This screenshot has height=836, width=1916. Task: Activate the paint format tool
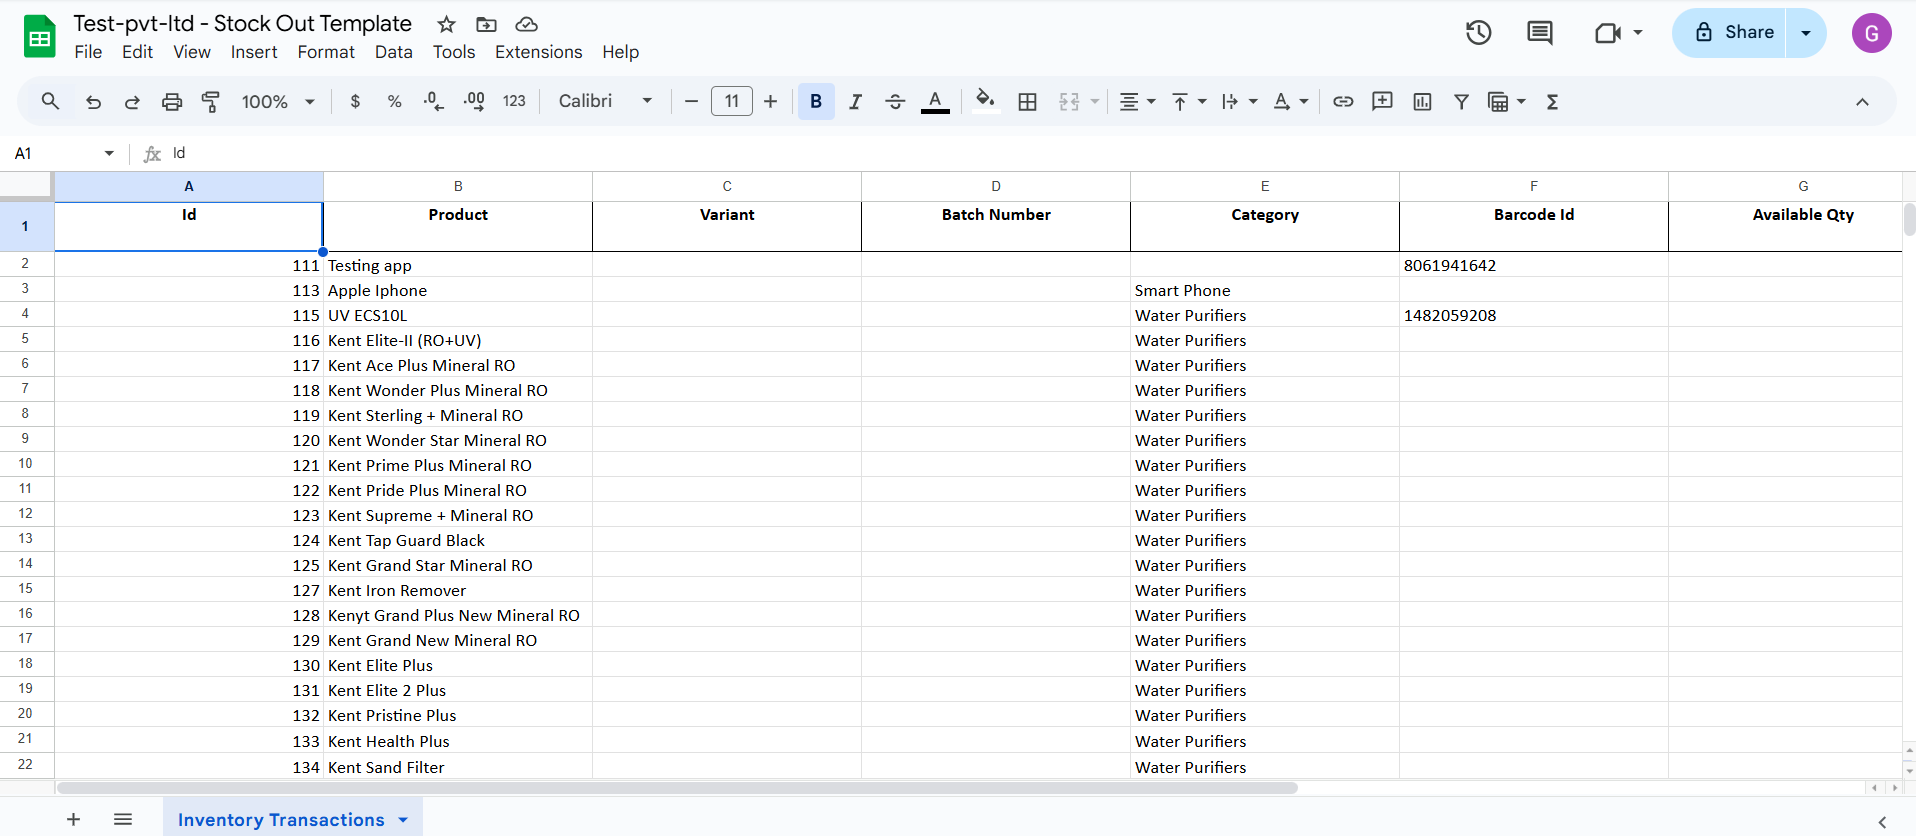tap(211, 101)
